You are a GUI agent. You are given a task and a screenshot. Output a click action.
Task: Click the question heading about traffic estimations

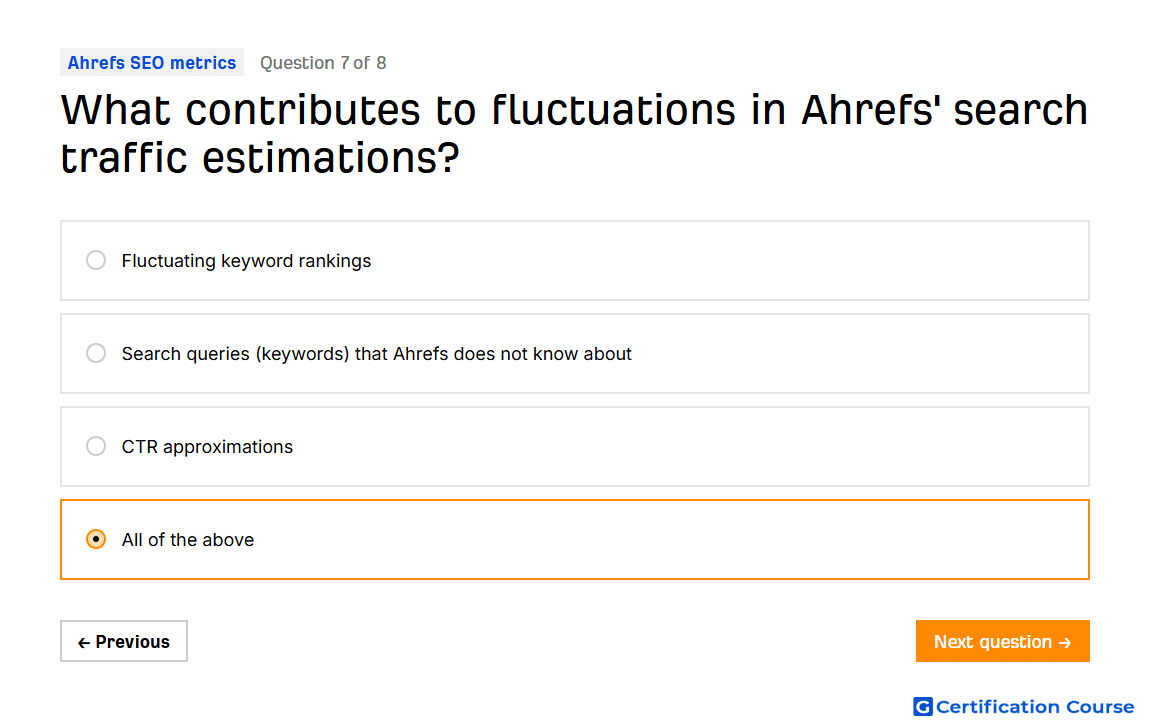[574, 133]
